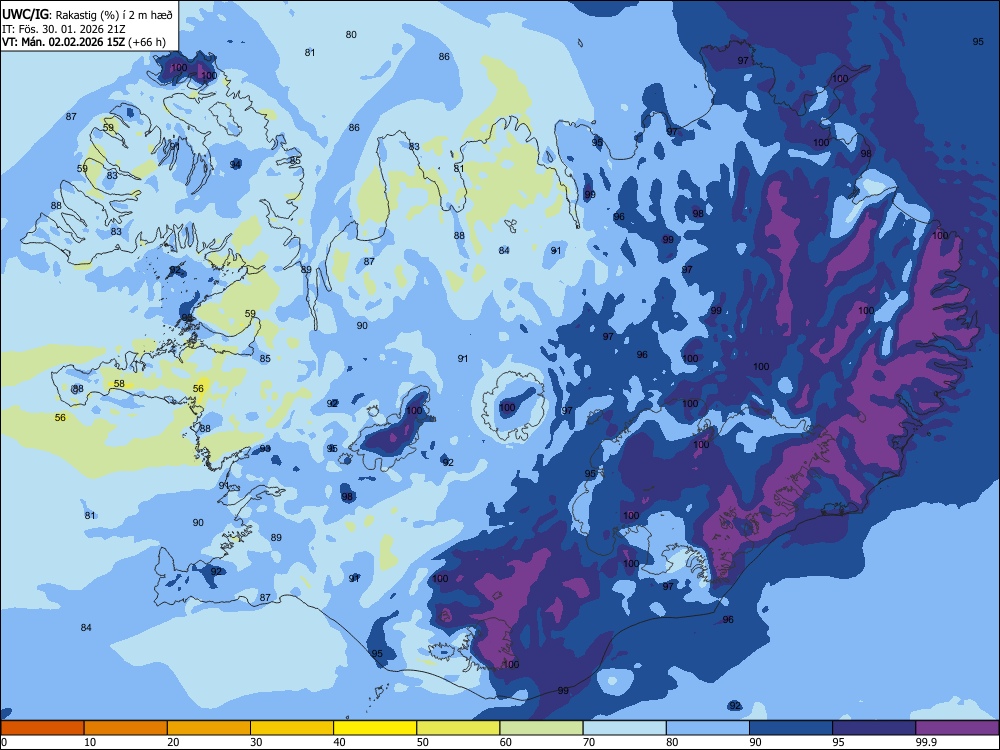Click the initial time "IT: Fös. 30. 01. 2026 21Z"
1000x750 pixels.
tap(64, 29)
